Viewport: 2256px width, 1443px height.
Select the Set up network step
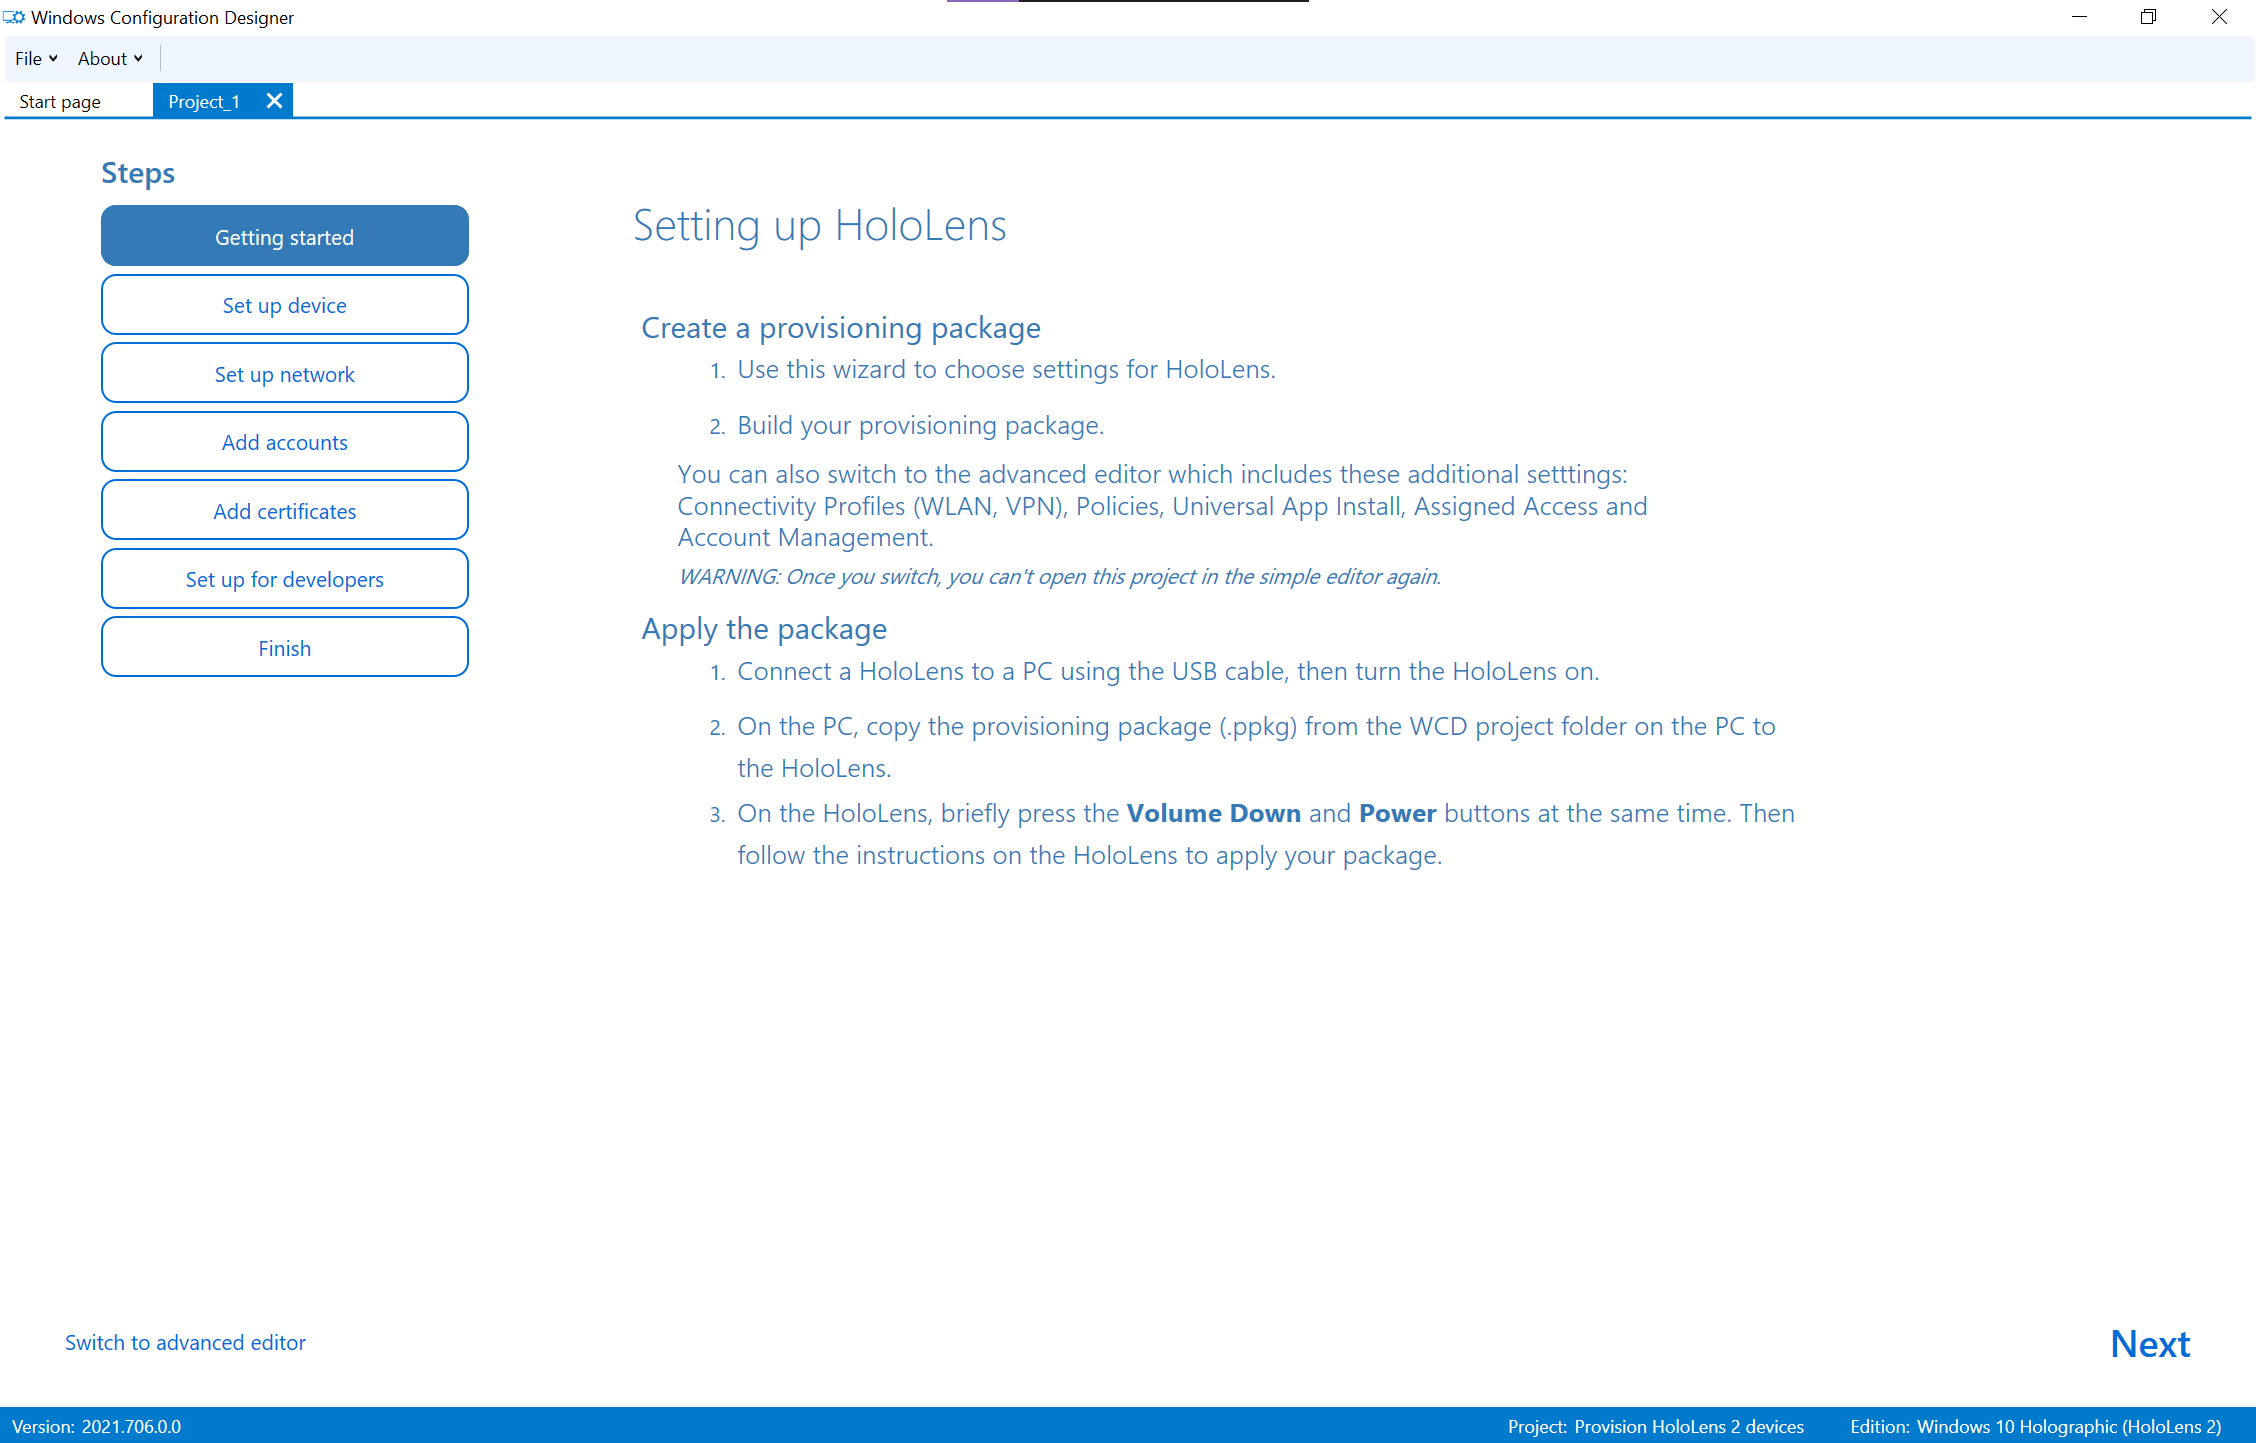coord(283,373)
